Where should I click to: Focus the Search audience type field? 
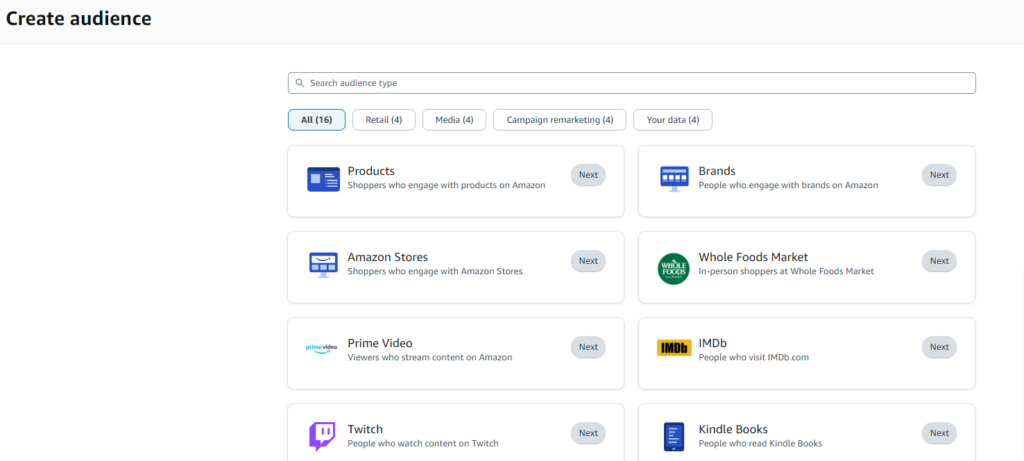(632, 83)
